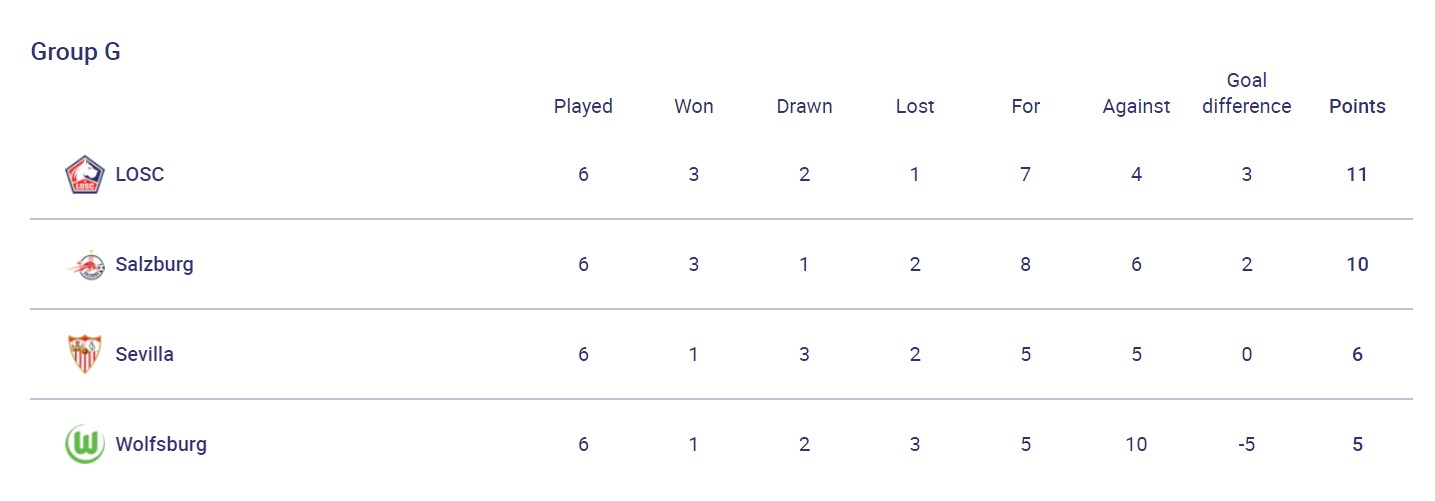Click Wolfsburg's goal difference value -5
Screen dimensions: 1435x501
1246,445
